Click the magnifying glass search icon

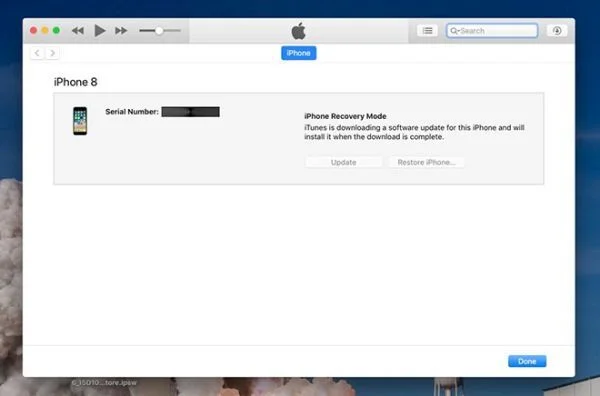click(454, 31)
